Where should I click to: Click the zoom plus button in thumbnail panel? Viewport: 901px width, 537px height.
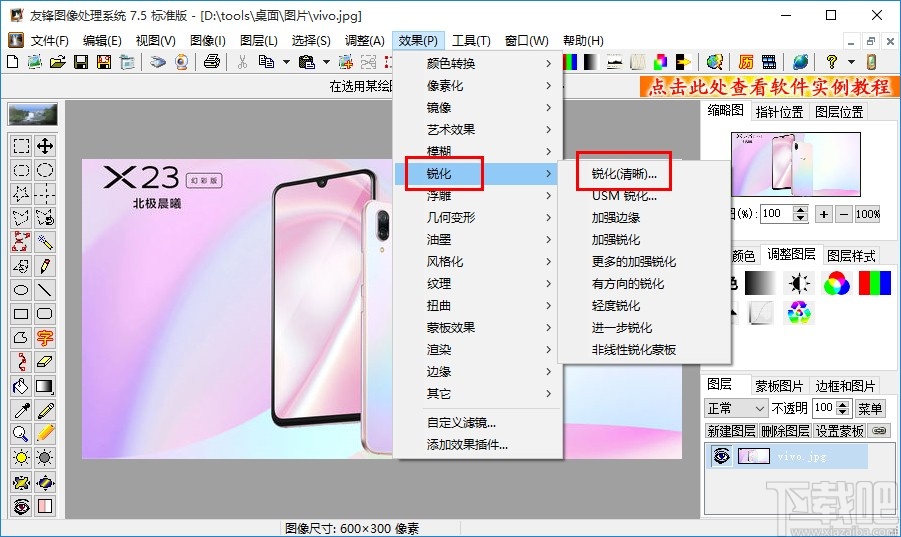click(823, 214)
